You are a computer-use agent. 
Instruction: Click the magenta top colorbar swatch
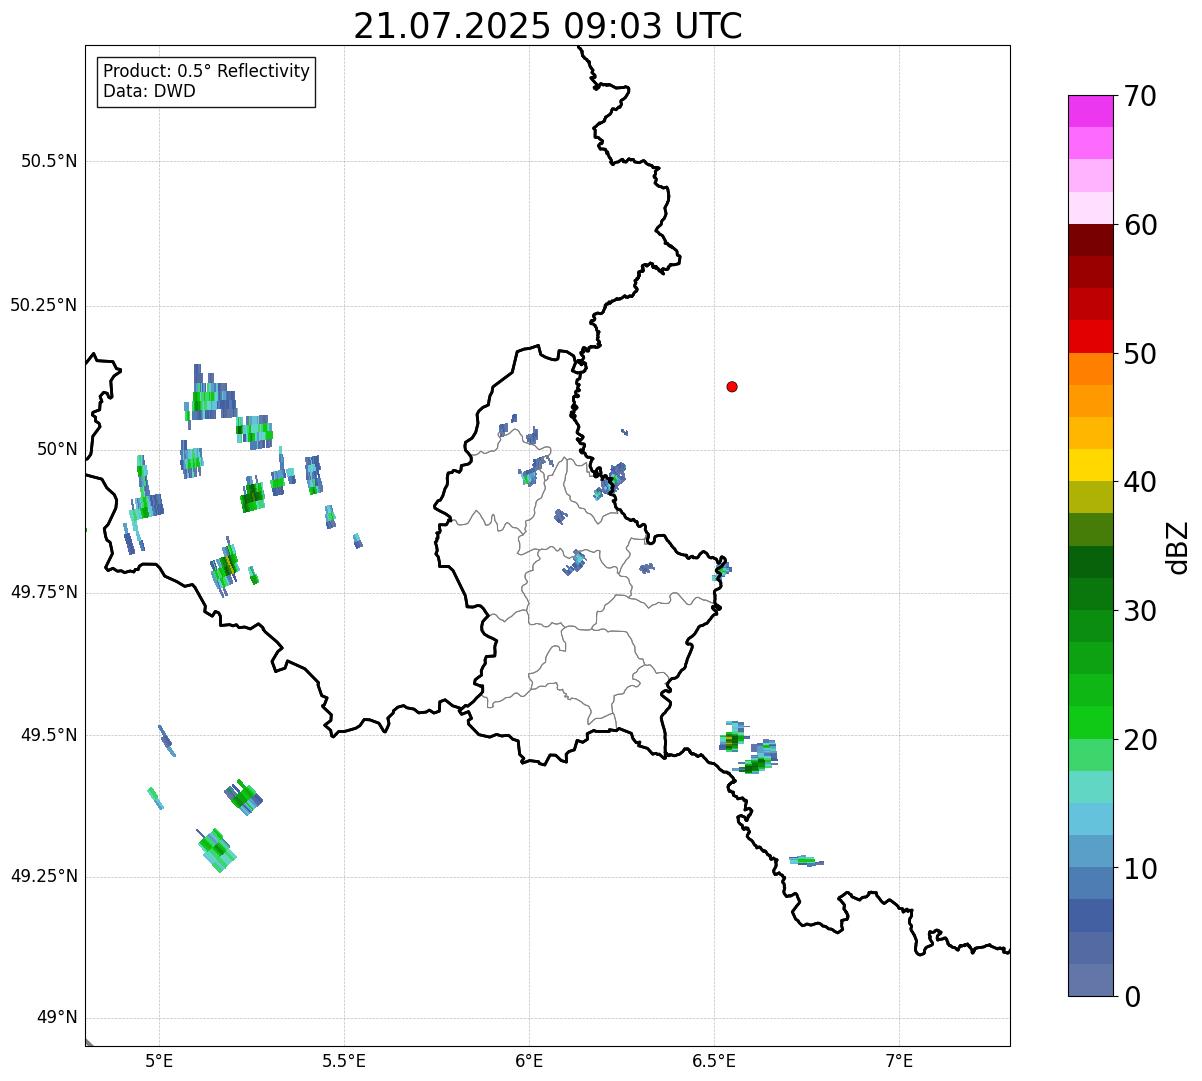(x=1091, y=111)
